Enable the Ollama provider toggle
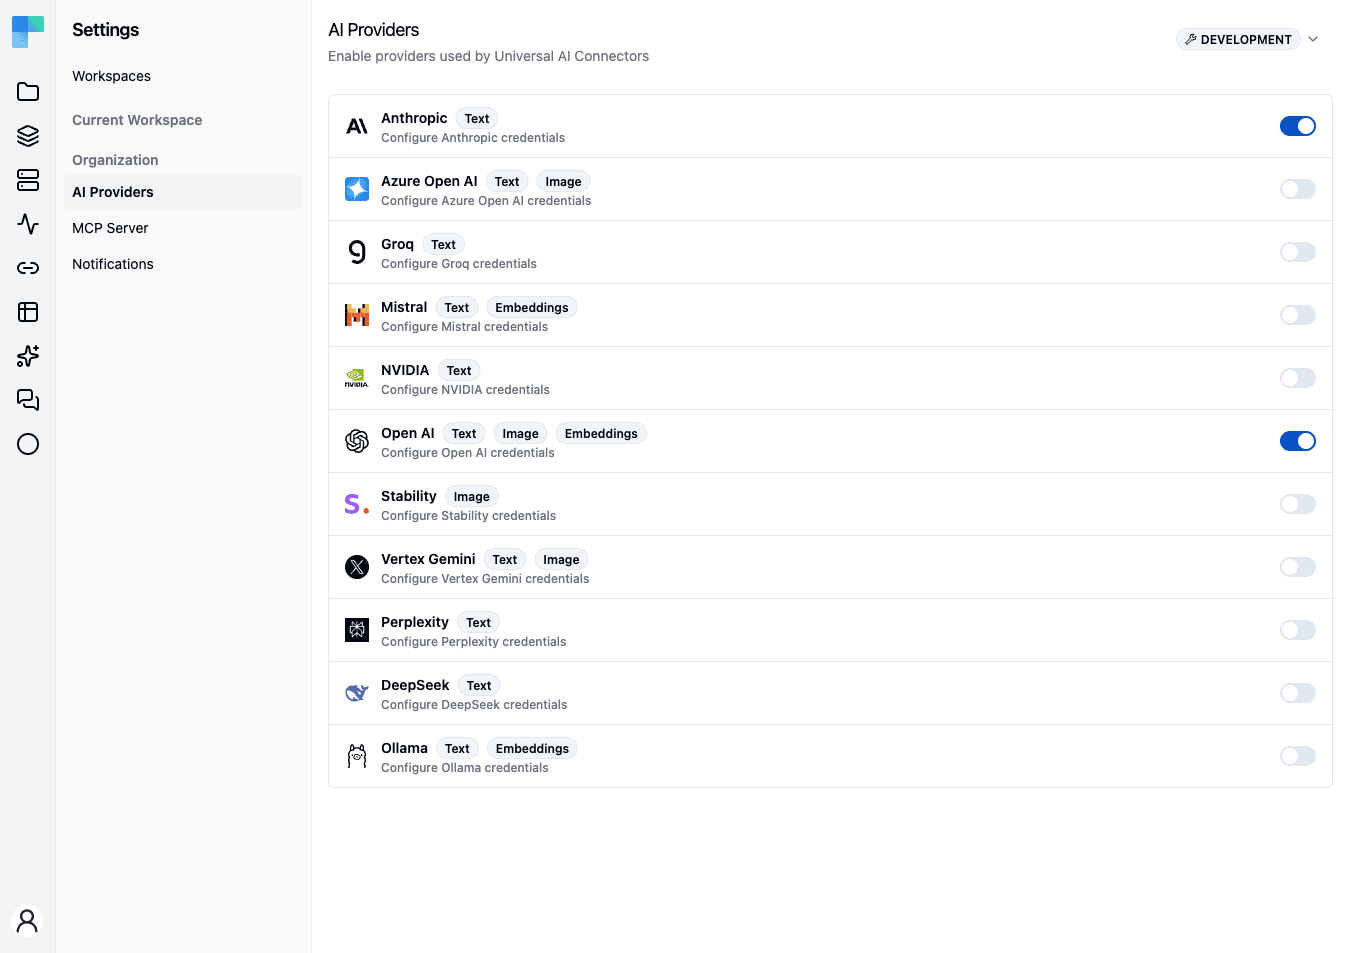 1298,756
